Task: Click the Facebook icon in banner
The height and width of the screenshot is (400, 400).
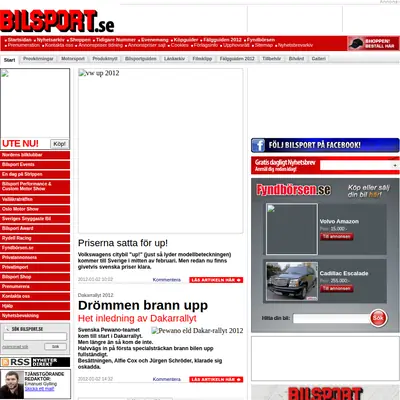Action: (258, 145)
